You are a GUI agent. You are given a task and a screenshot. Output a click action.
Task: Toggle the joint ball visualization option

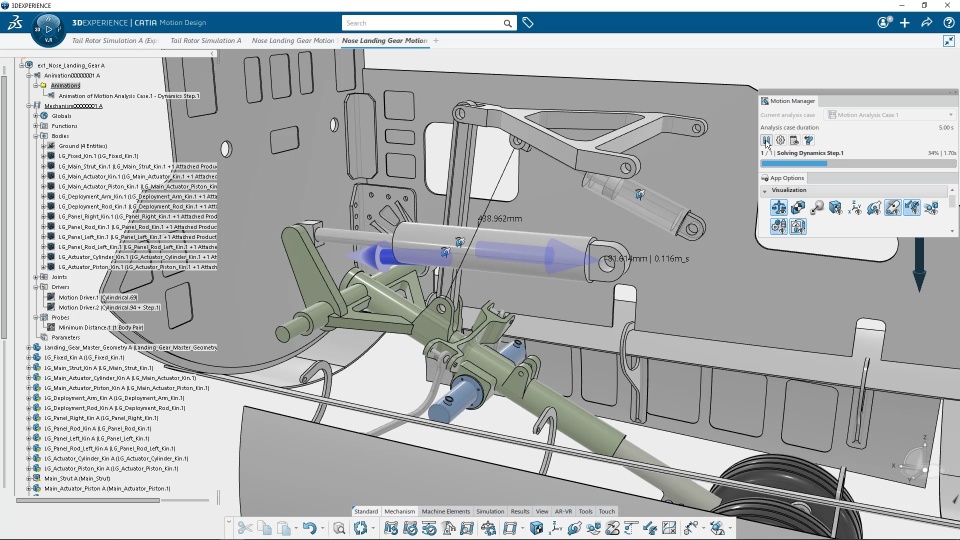coord(817,208)
